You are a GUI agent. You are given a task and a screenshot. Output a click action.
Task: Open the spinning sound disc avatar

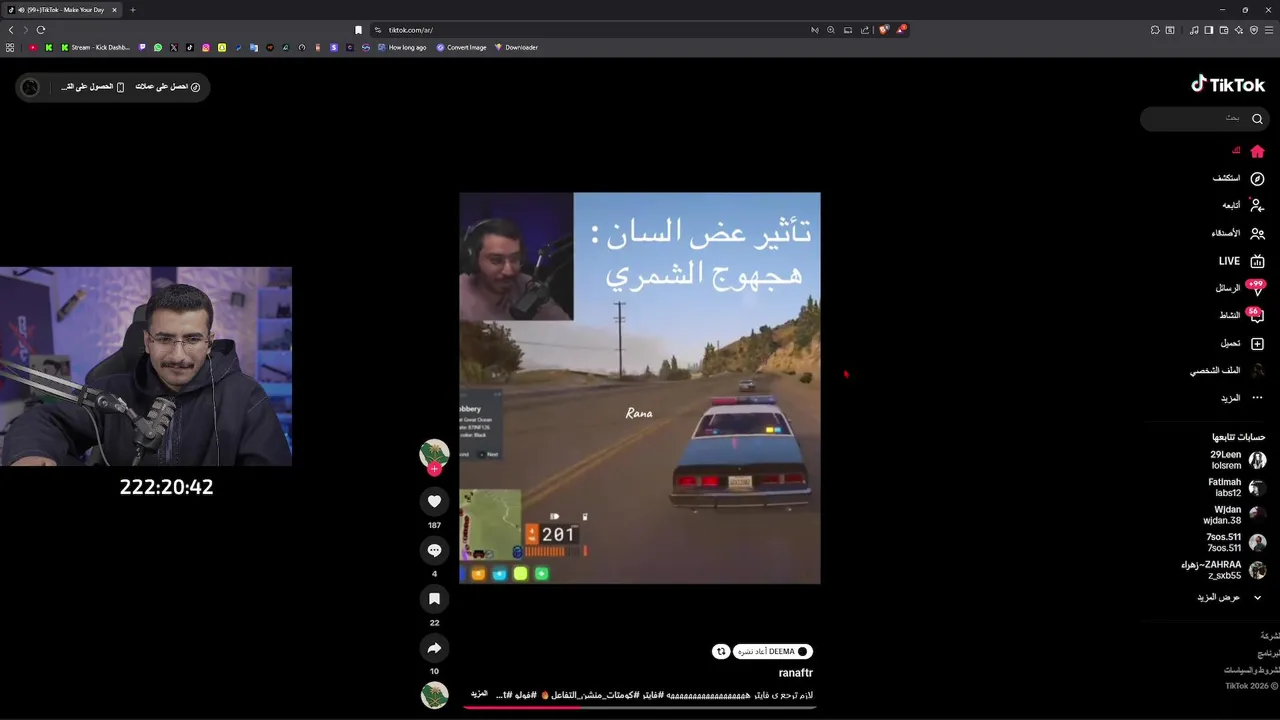434,694
